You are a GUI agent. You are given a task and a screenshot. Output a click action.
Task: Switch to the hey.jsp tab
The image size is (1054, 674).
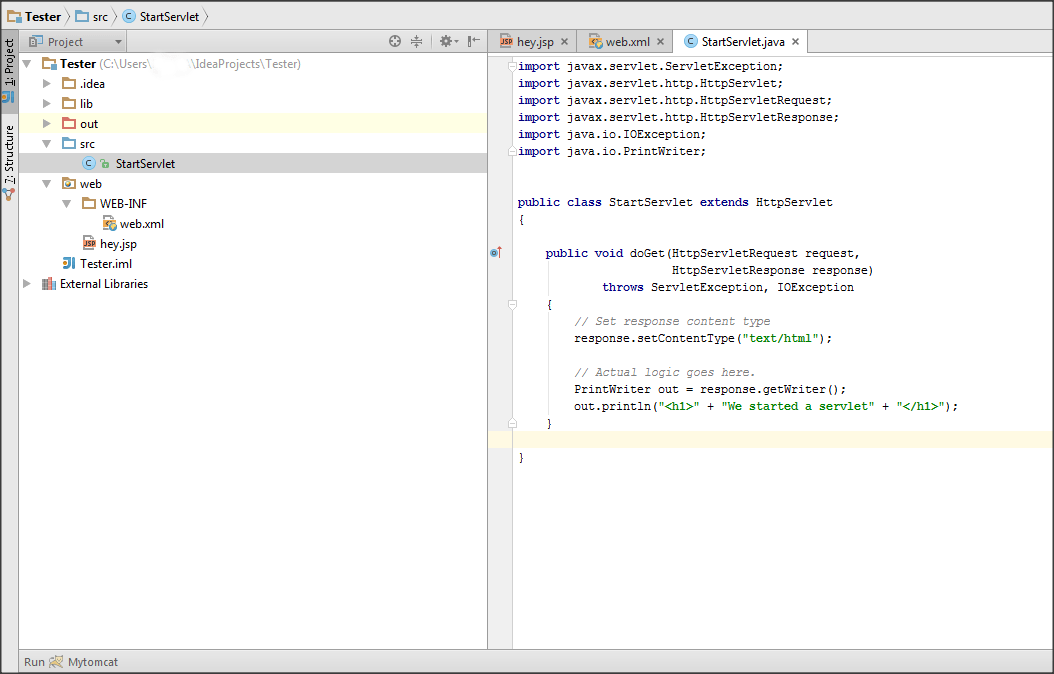click(x=533, y=42)
